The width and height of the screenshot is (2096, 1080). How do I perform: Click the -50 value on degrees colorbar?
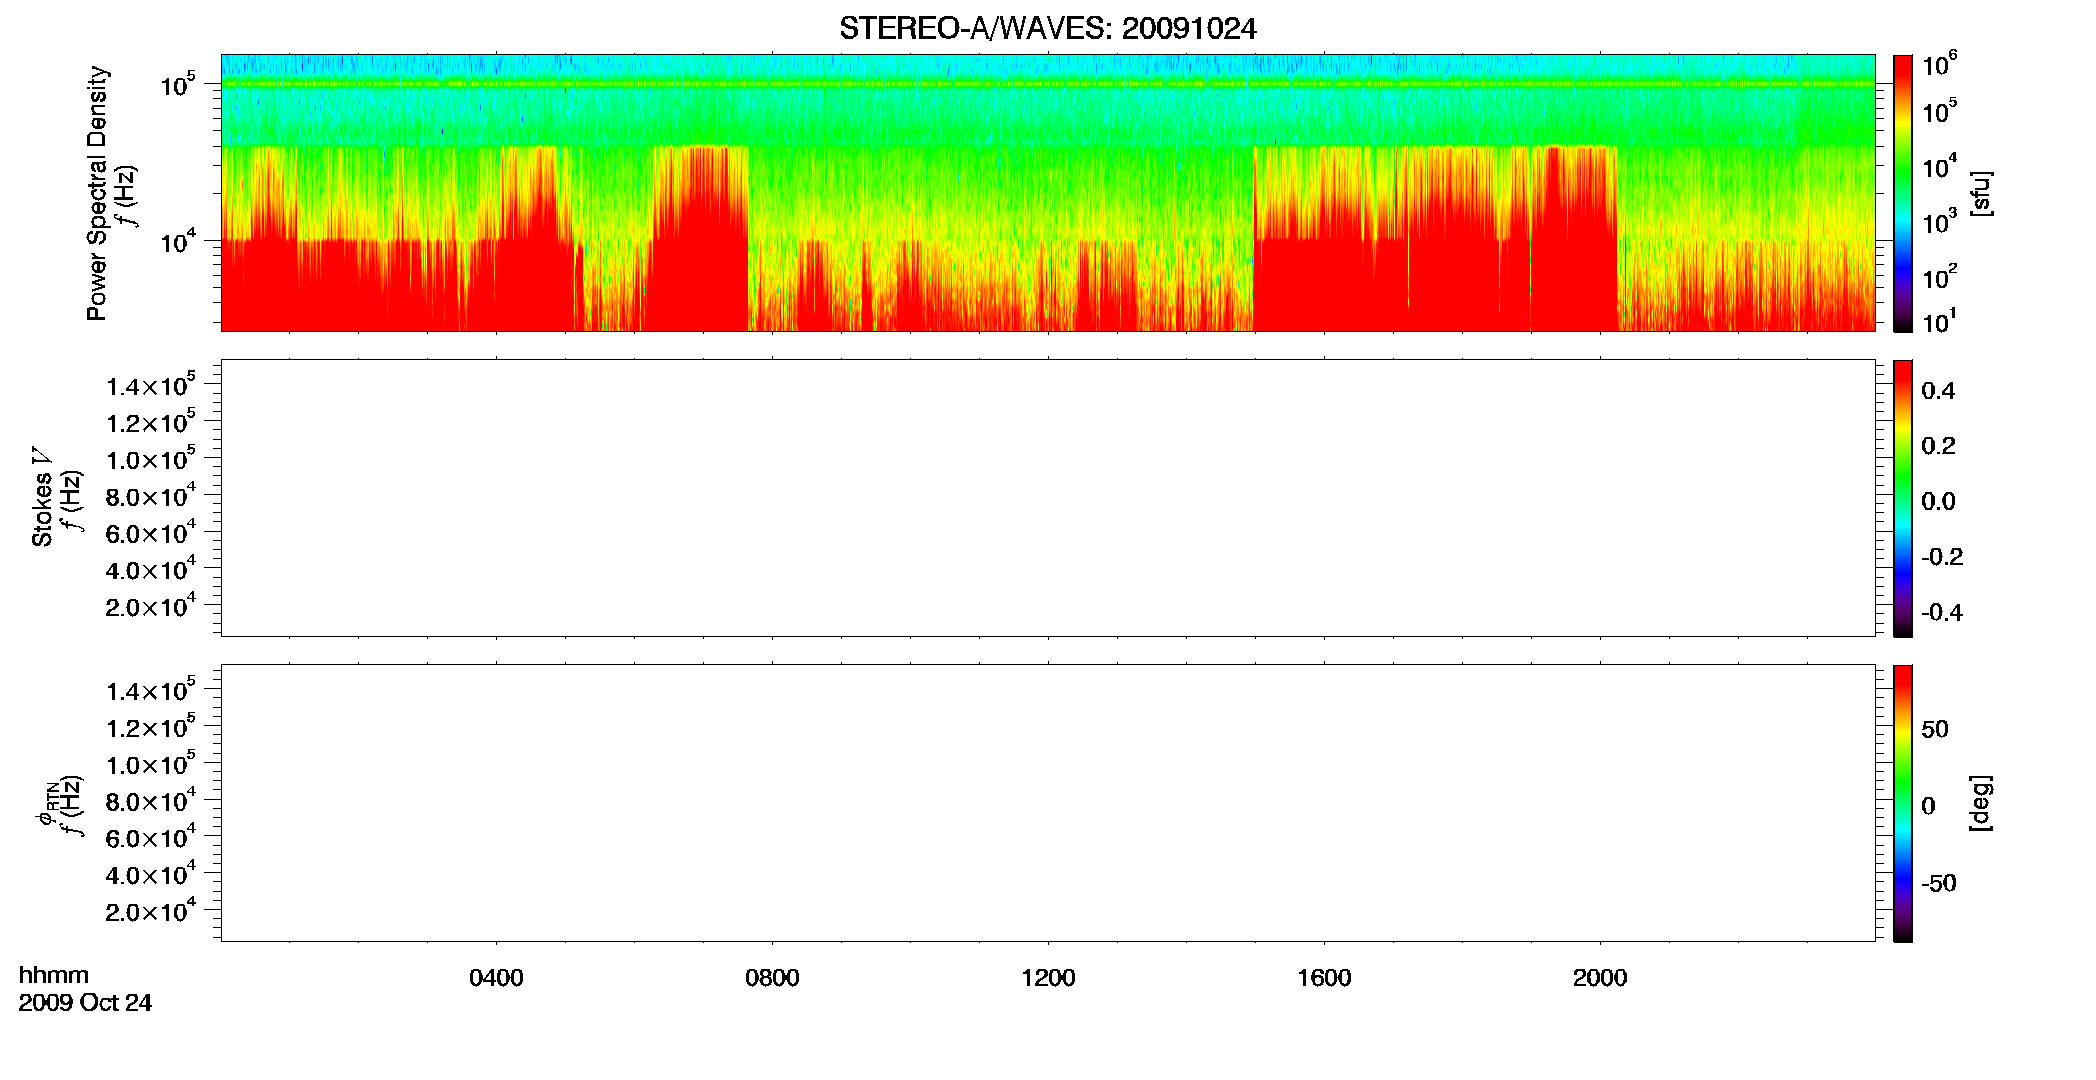(x=1938, y=884)
